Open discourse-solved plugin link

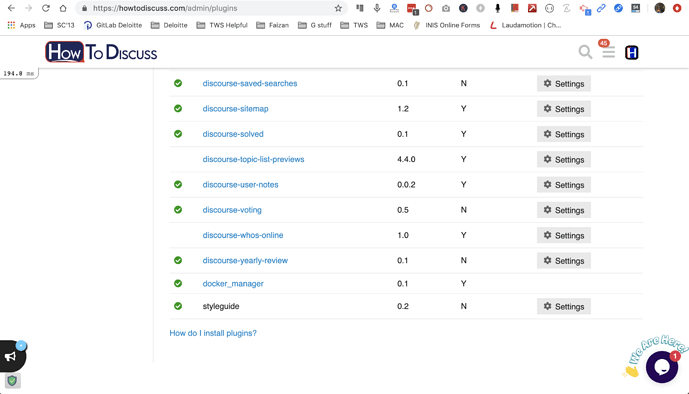coord(233,134)
